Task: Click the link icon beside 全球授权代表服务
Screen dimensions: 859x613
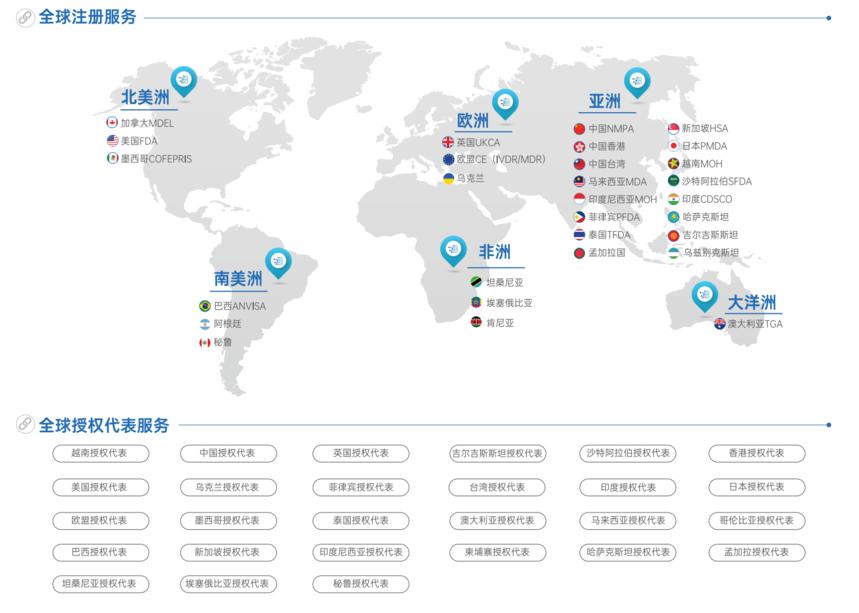Action: (25, 424)
